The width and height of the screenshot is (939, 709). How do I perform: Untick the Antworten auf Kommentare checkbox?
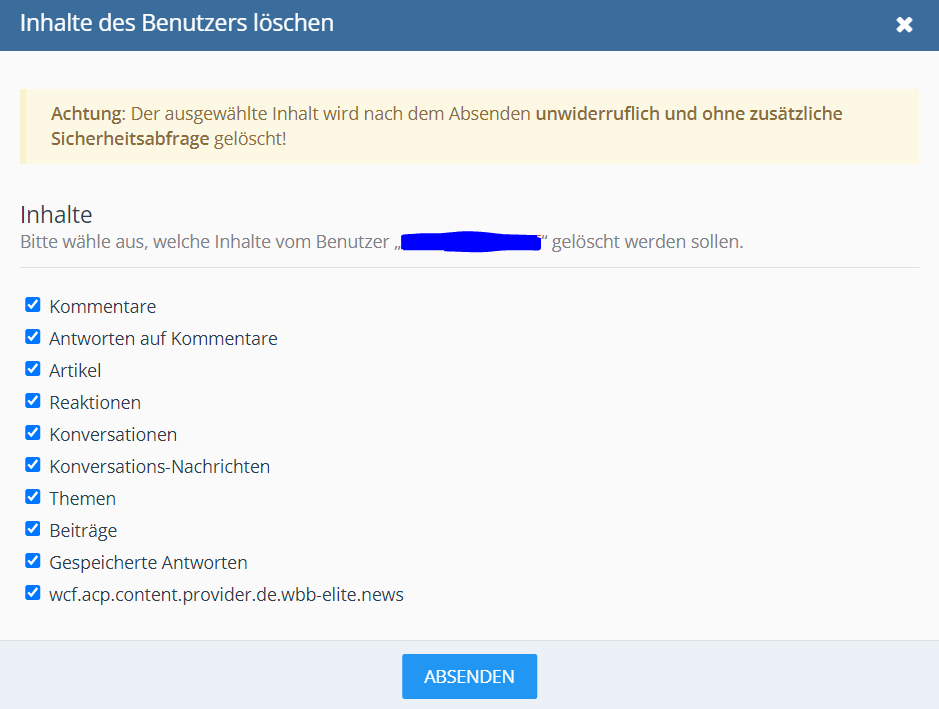pyautogui.click(x=33, y=337)
